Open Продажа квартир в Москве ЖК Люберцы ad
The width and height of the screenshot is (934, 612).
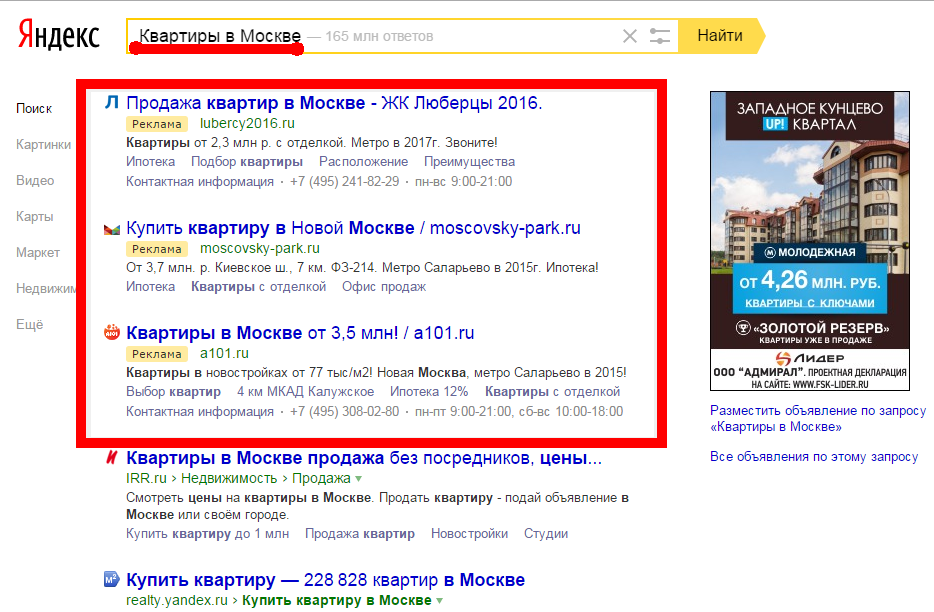(x=334, y=103)
